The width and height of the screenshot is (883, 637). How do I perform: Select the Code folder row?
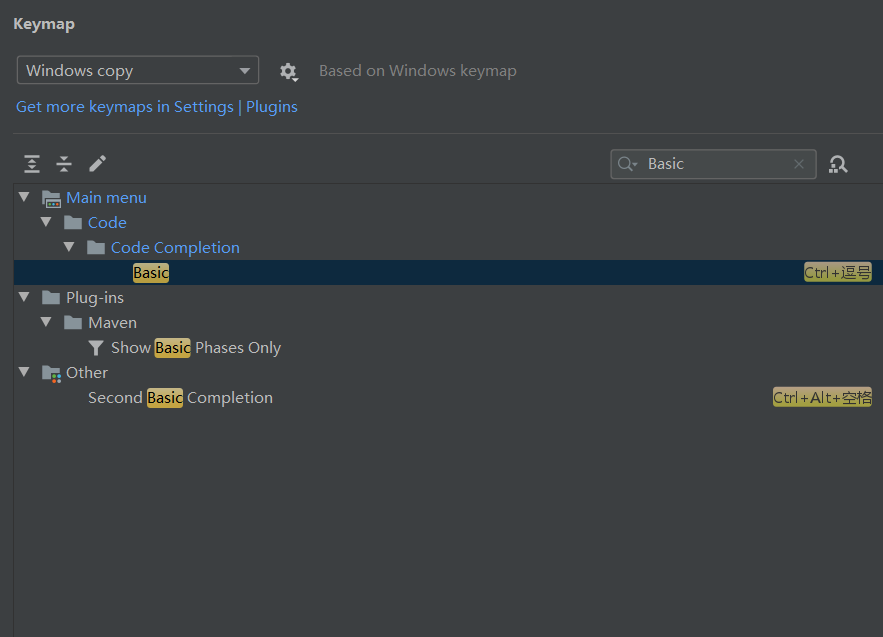point(107,223)
